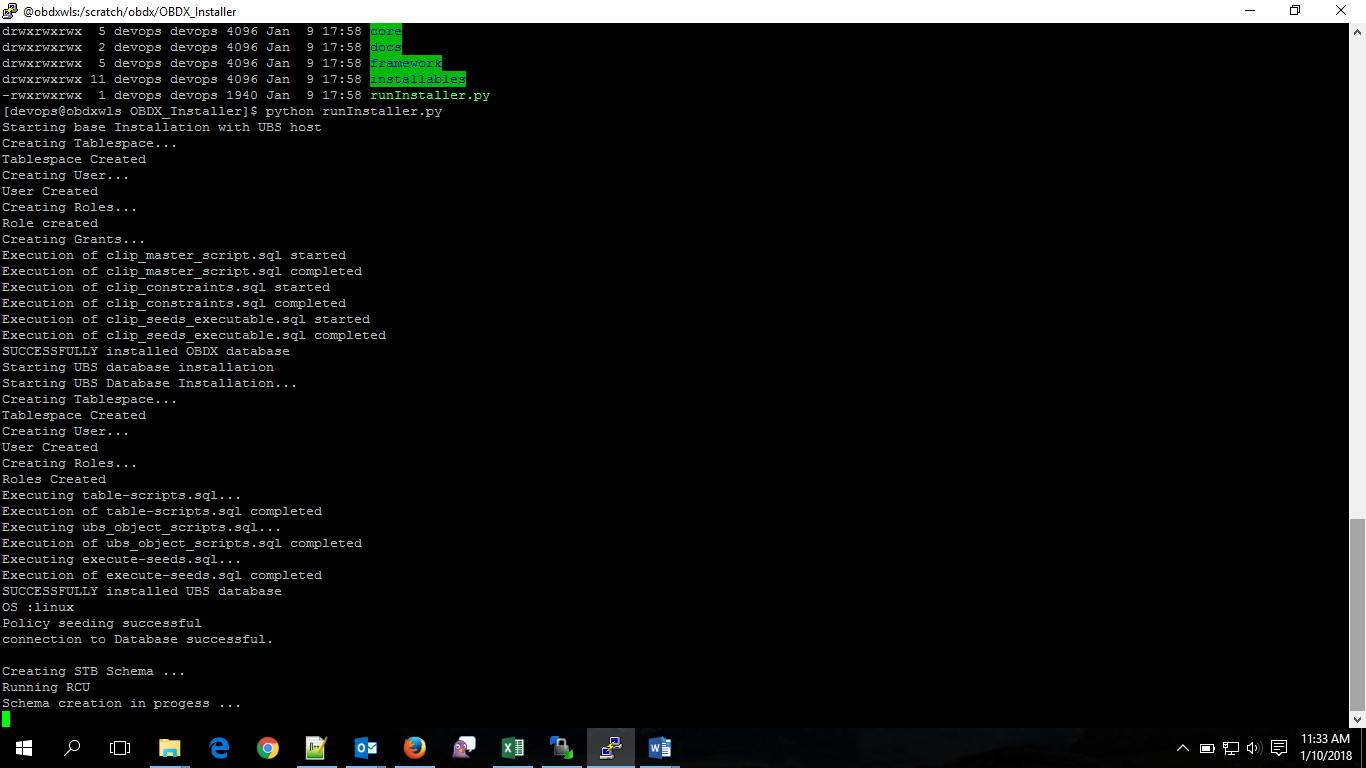This screenshot has height=768, width=1366.
Task: Click 'clip_seeds_executable.sql started' line
Action: [x=238, y=319]
